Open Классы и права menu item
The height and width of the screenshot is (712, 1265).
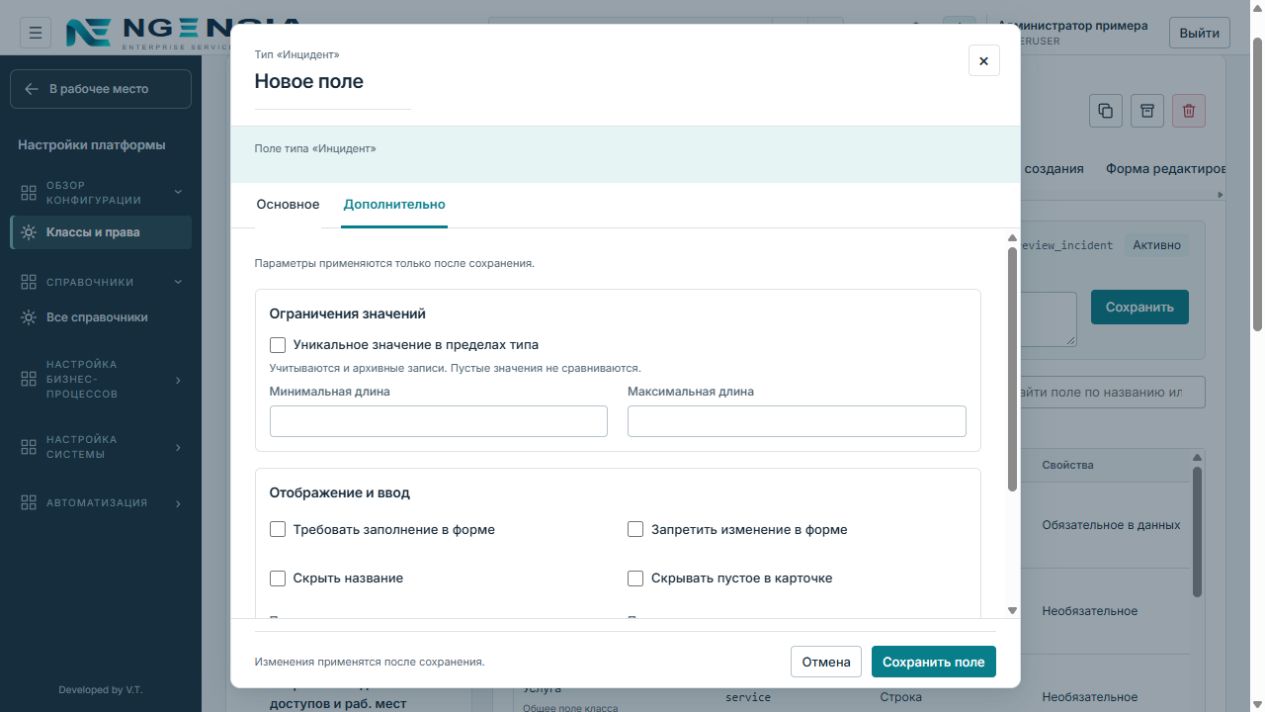click(x=100, y=232)
